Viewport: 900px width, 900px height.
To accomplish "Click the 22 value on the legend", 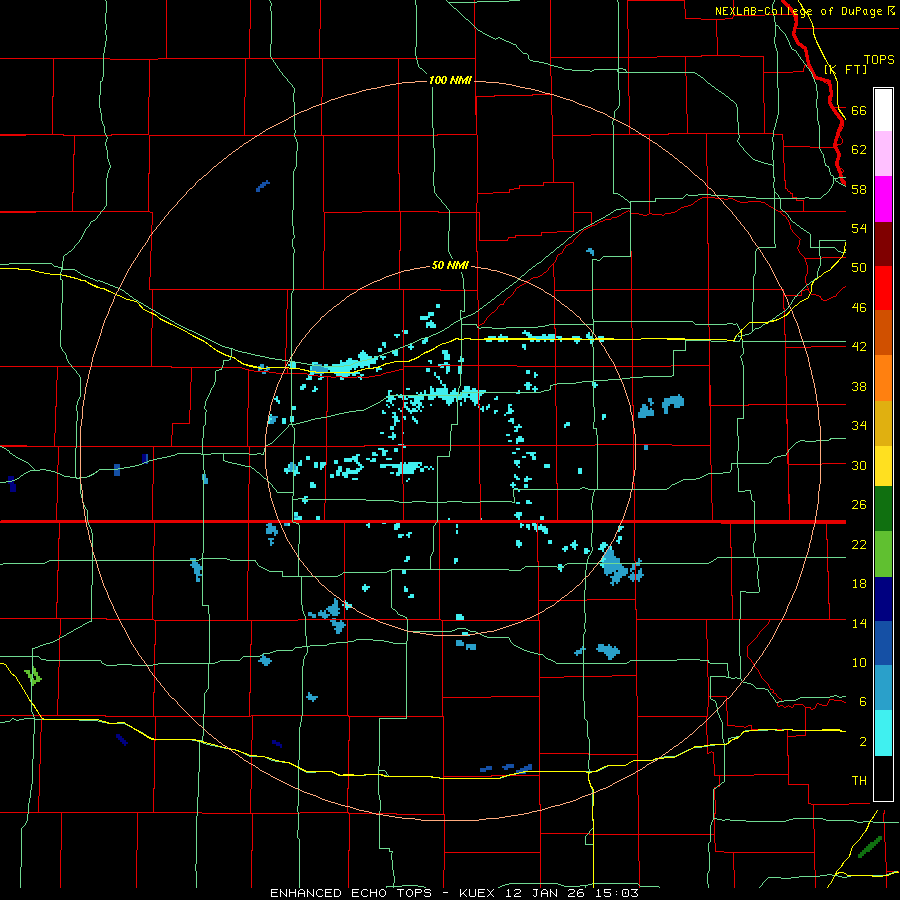I will pos(859,544).
